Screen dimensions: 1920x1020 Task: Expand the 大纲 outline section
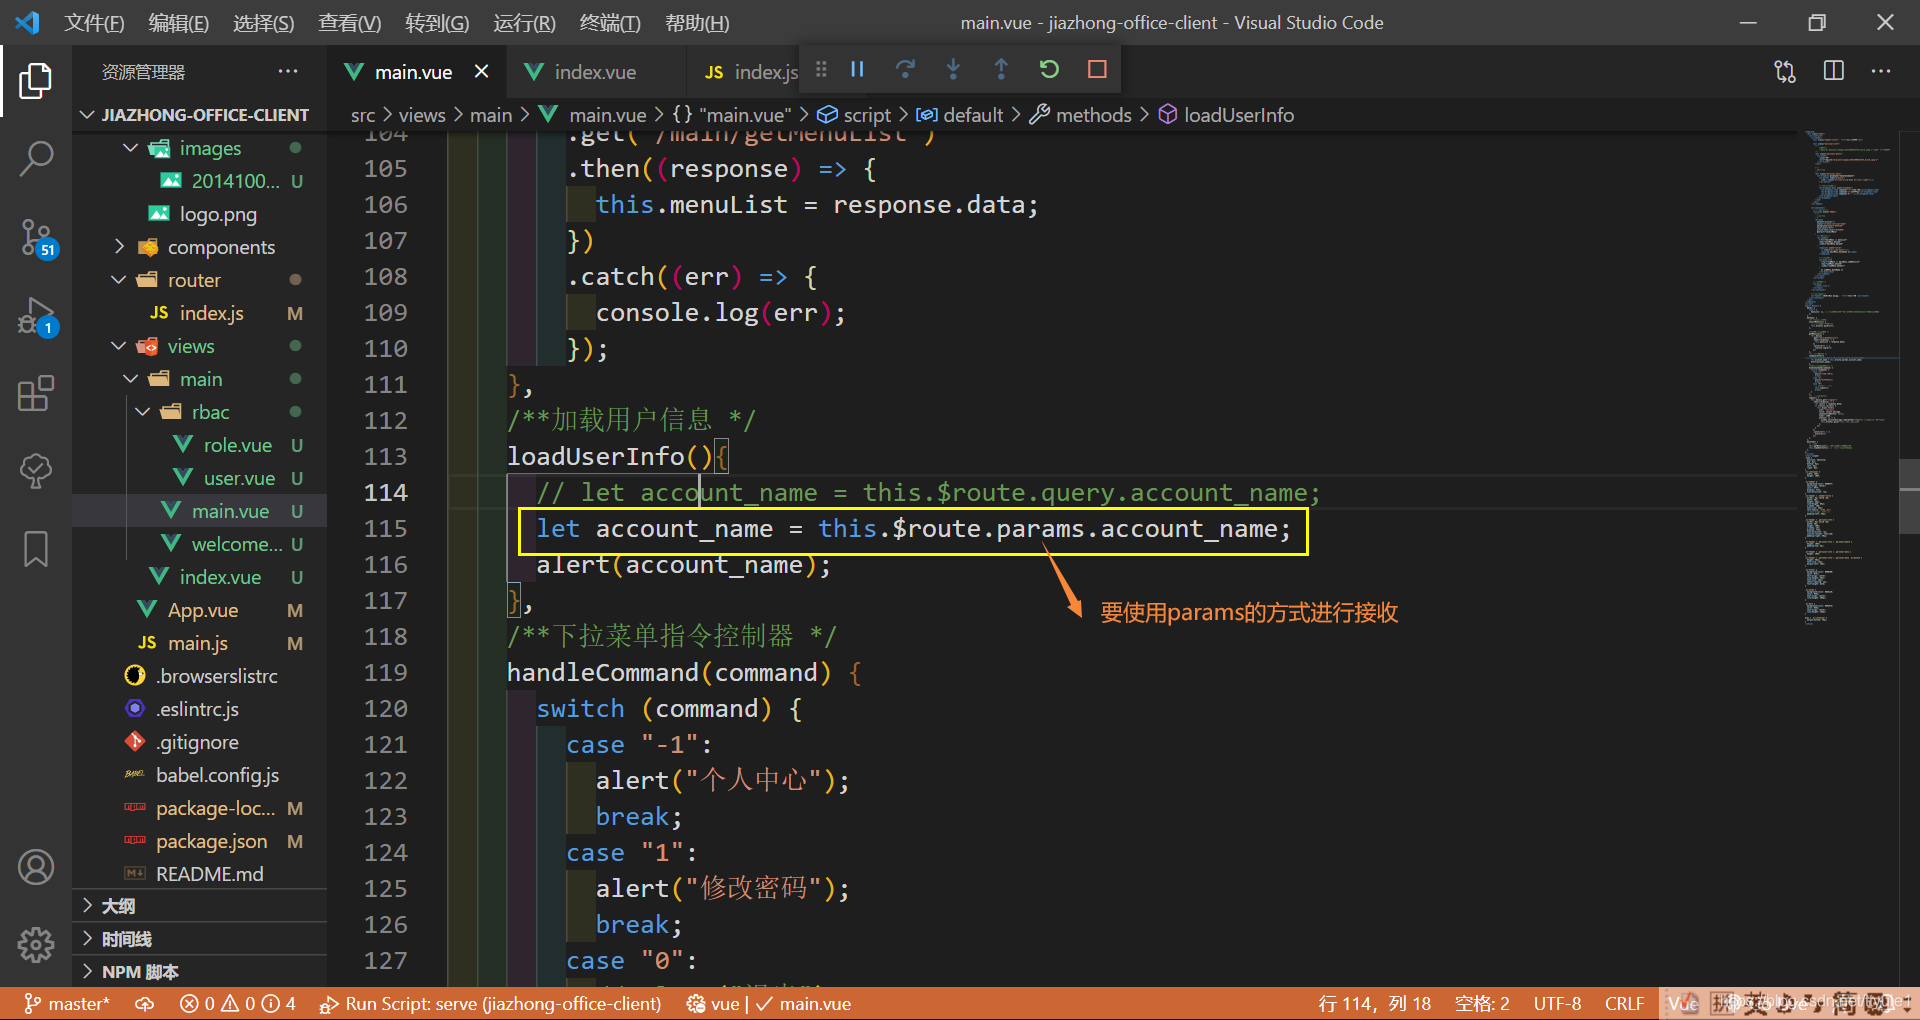point(200,906)
